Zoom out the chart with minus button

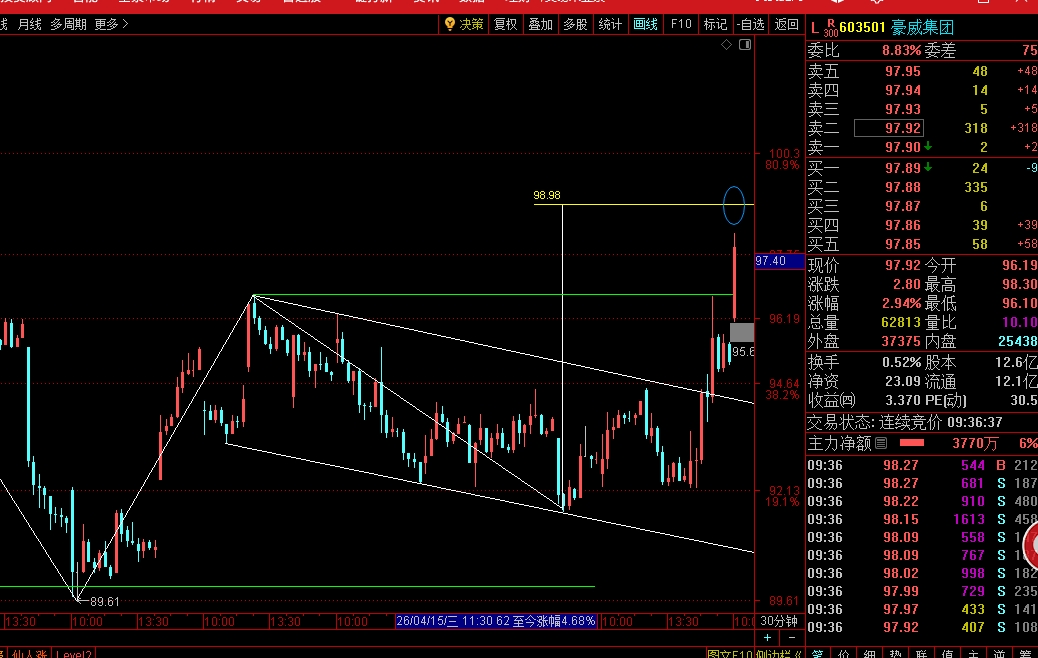(792, 637)
